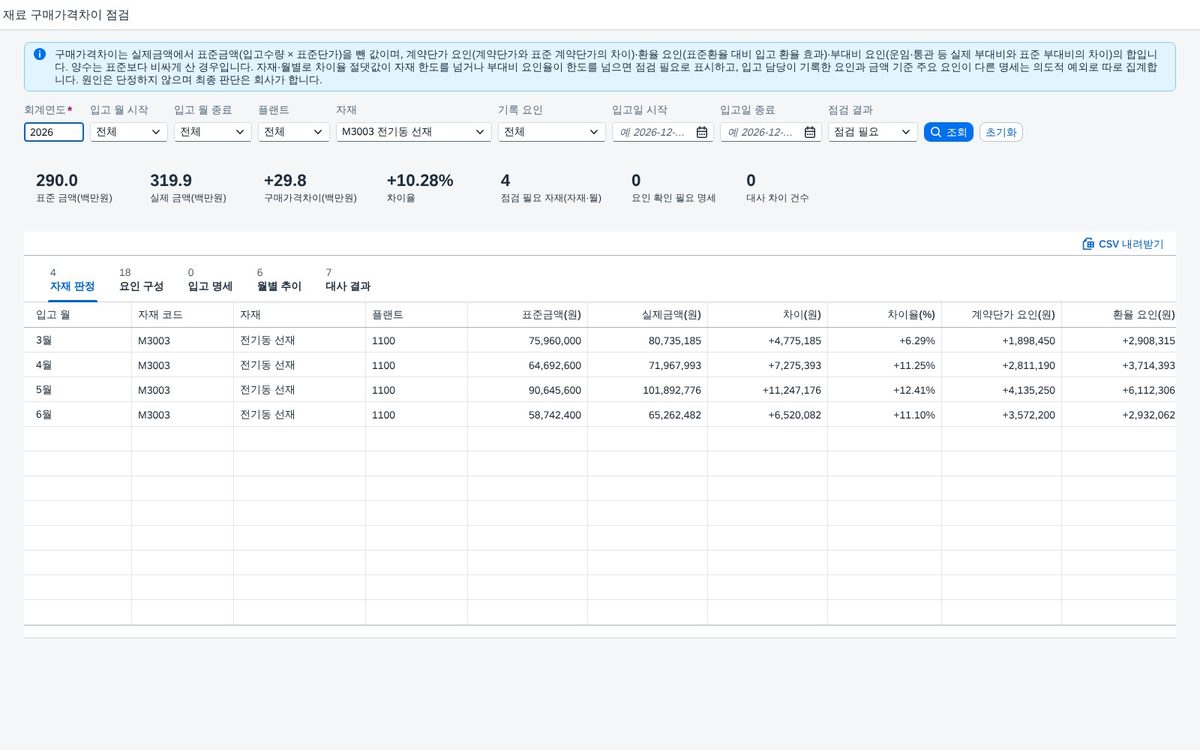
Task: Click the 실제금액(원) column header
Action: tap(648, 315)
